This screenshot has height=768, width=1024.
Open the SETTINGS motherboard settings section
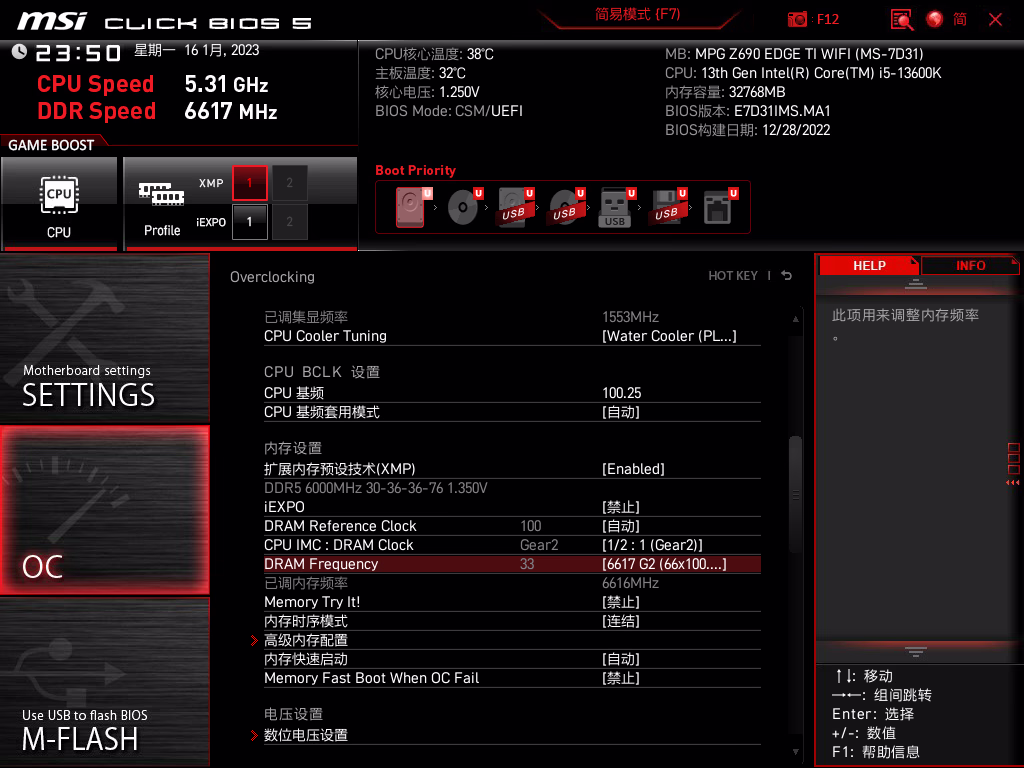coord(105,340)
